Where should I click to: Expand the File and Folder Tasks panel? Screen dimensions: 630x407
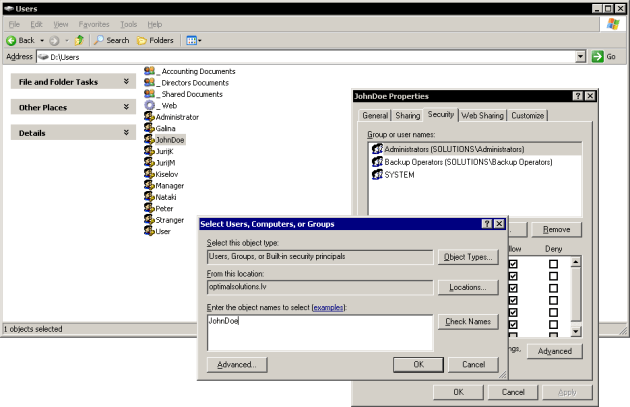(x=126, y=81)
